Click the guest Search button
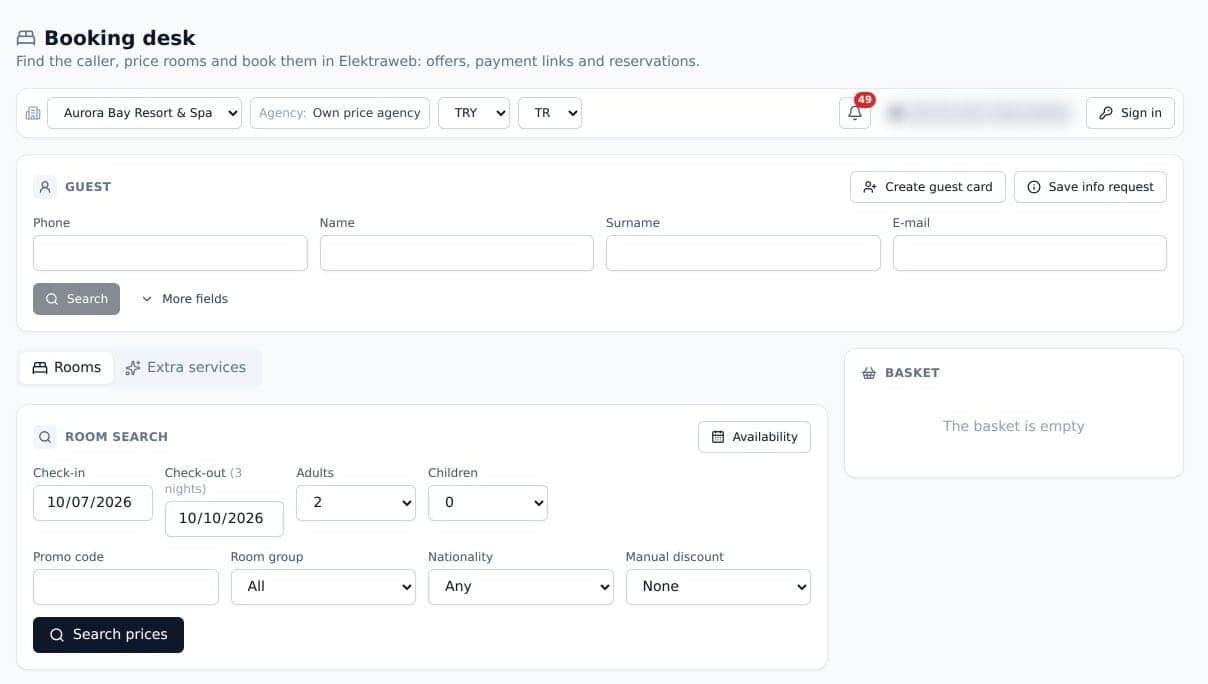The height and width of the screenshot is (684, 1208). [76, 299]
